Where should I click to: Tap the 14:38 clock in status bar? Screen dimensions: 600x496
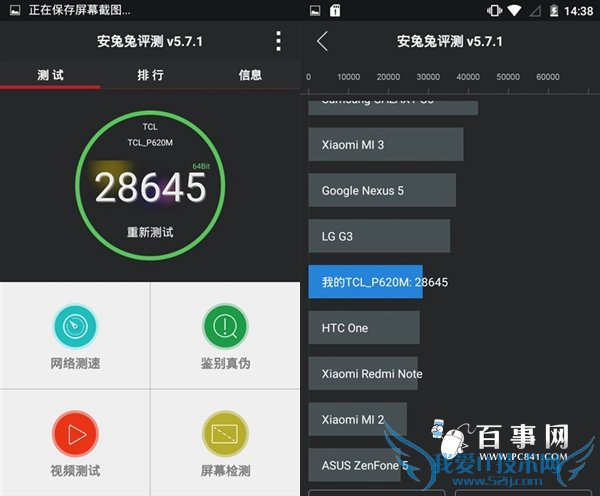click(578, 11)
